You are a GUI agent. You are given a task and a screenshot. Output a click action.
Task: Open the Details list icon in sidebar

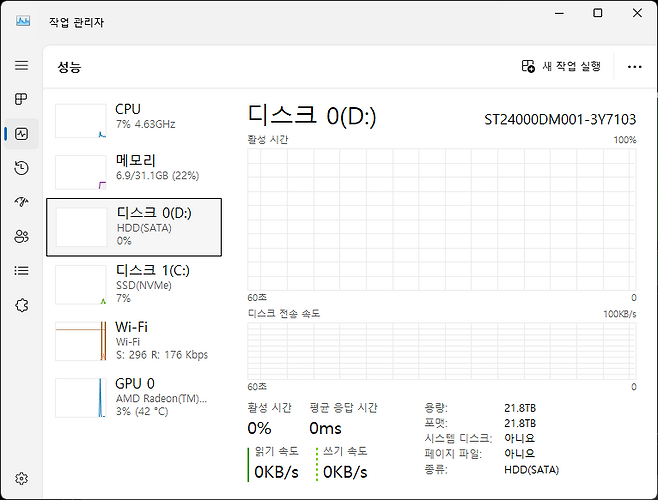pos(21,270)
